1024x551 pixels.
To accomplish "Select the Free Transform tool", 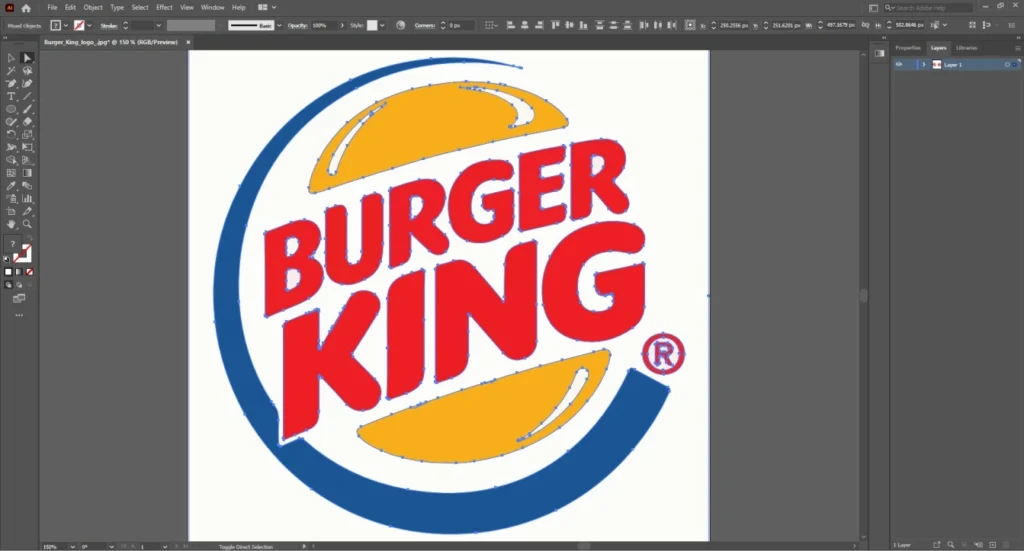I will click(x=27, y=148).
